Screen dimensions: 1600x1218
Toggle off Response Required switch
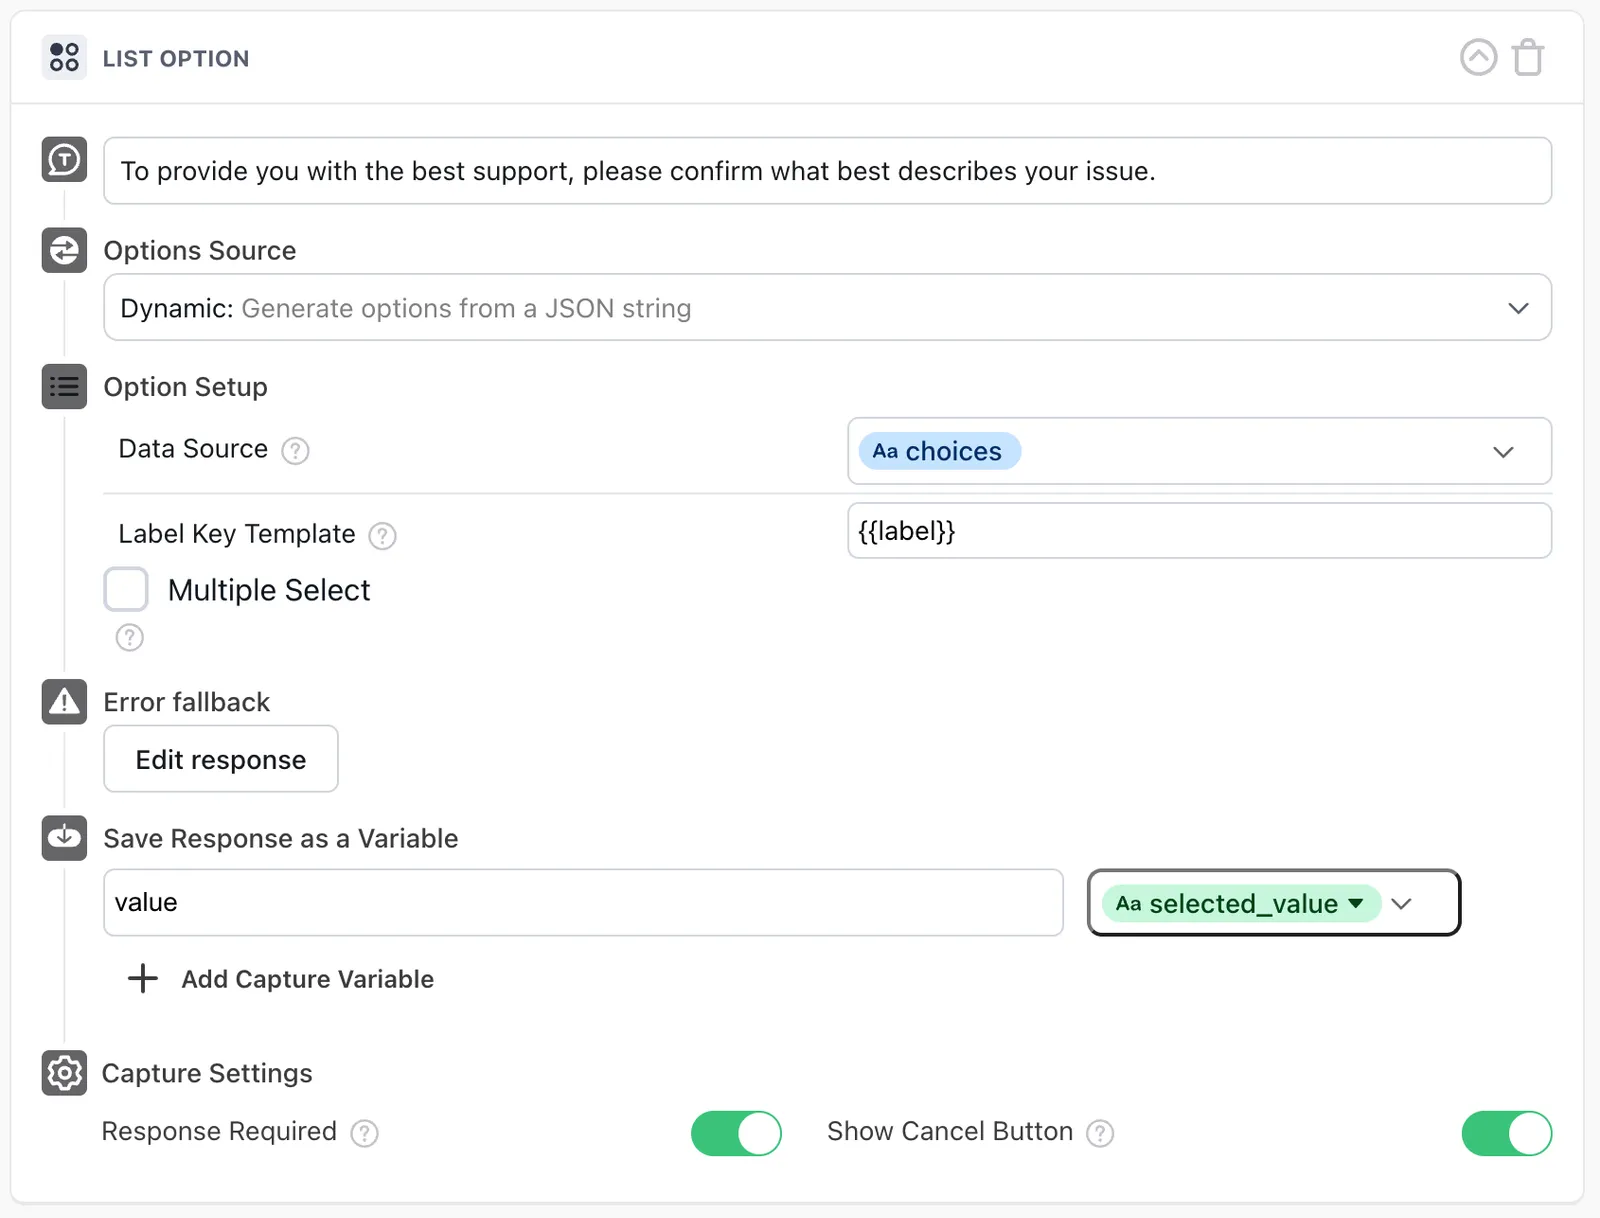[x=736, y=1133]
